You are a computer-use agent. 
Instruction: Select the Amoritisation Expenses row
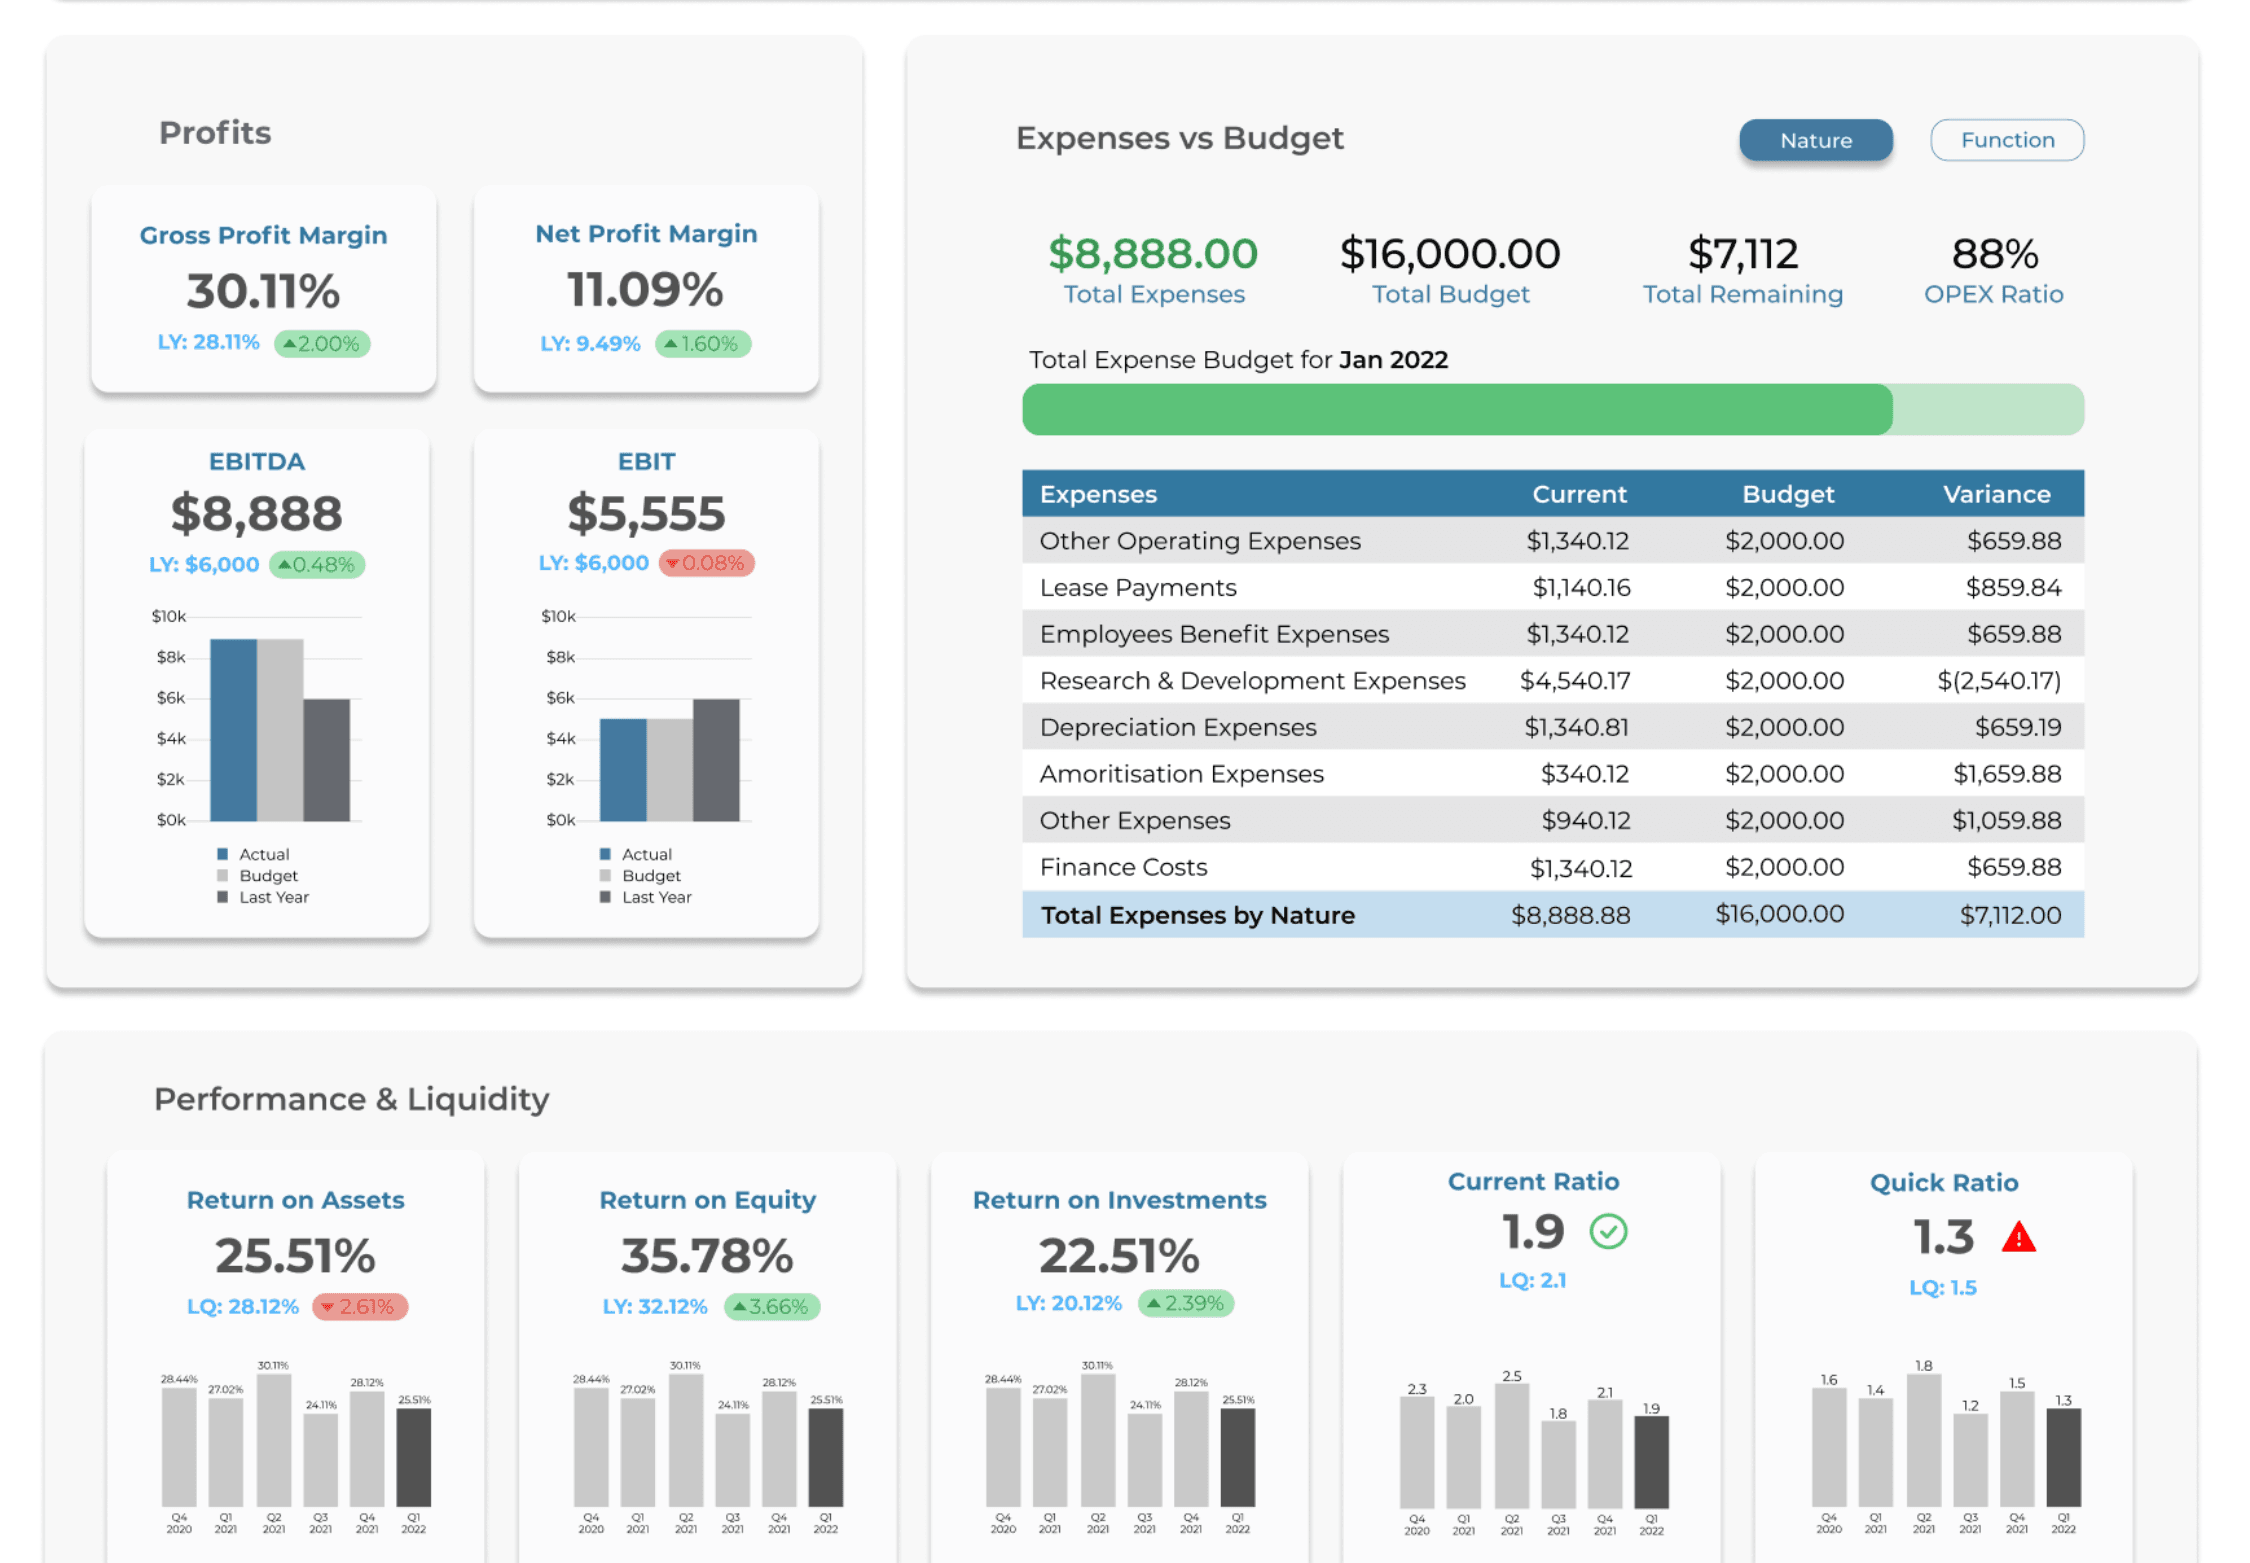1553,774
